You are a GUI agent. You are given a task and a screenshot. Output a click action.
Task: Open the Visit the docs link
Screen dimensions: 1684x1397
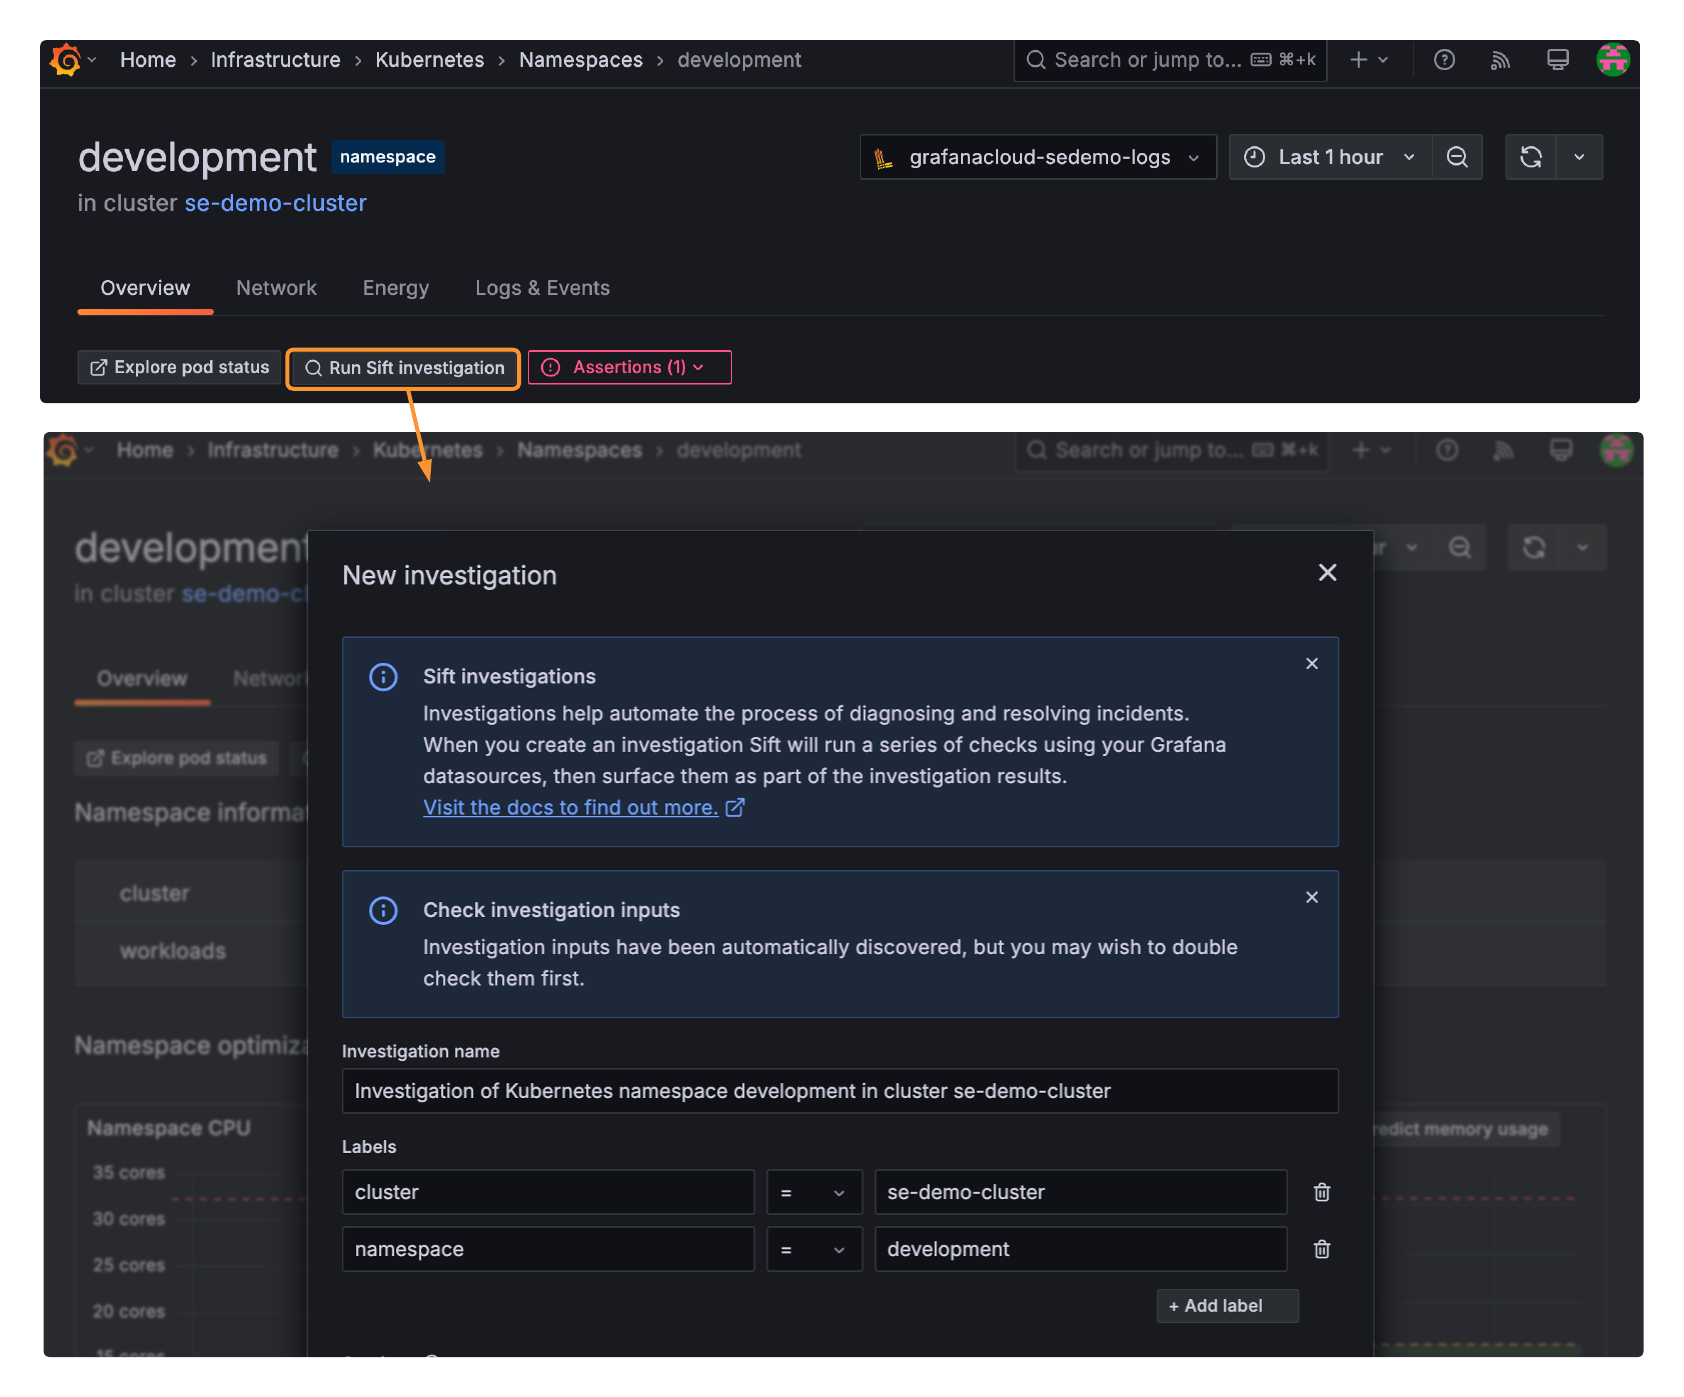click(571, 808)
